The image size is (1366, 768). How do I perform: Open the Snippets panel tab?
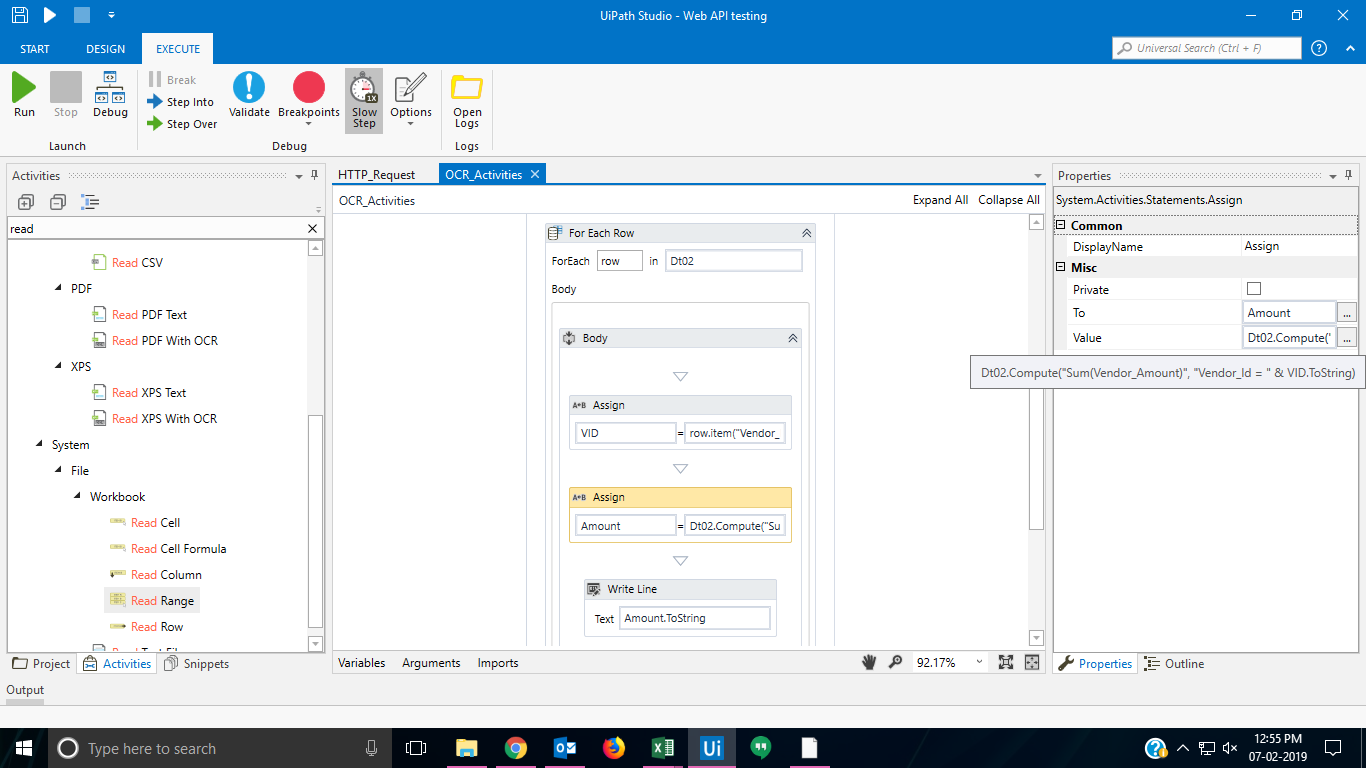tap(197, 664)
